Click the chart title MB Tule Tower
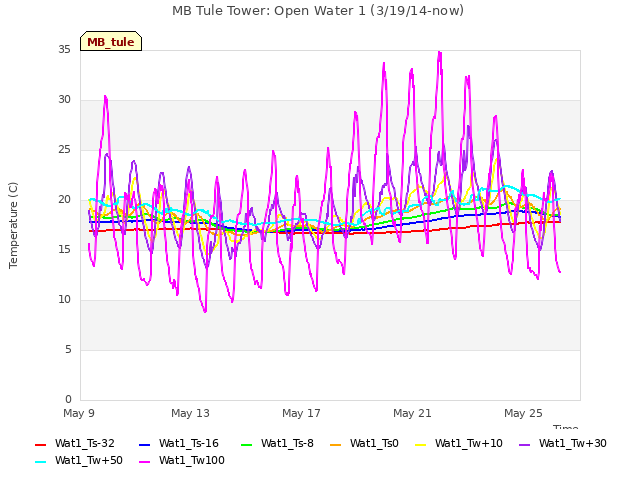This screenshot has height=480, width=640. (x=318, y=11)
